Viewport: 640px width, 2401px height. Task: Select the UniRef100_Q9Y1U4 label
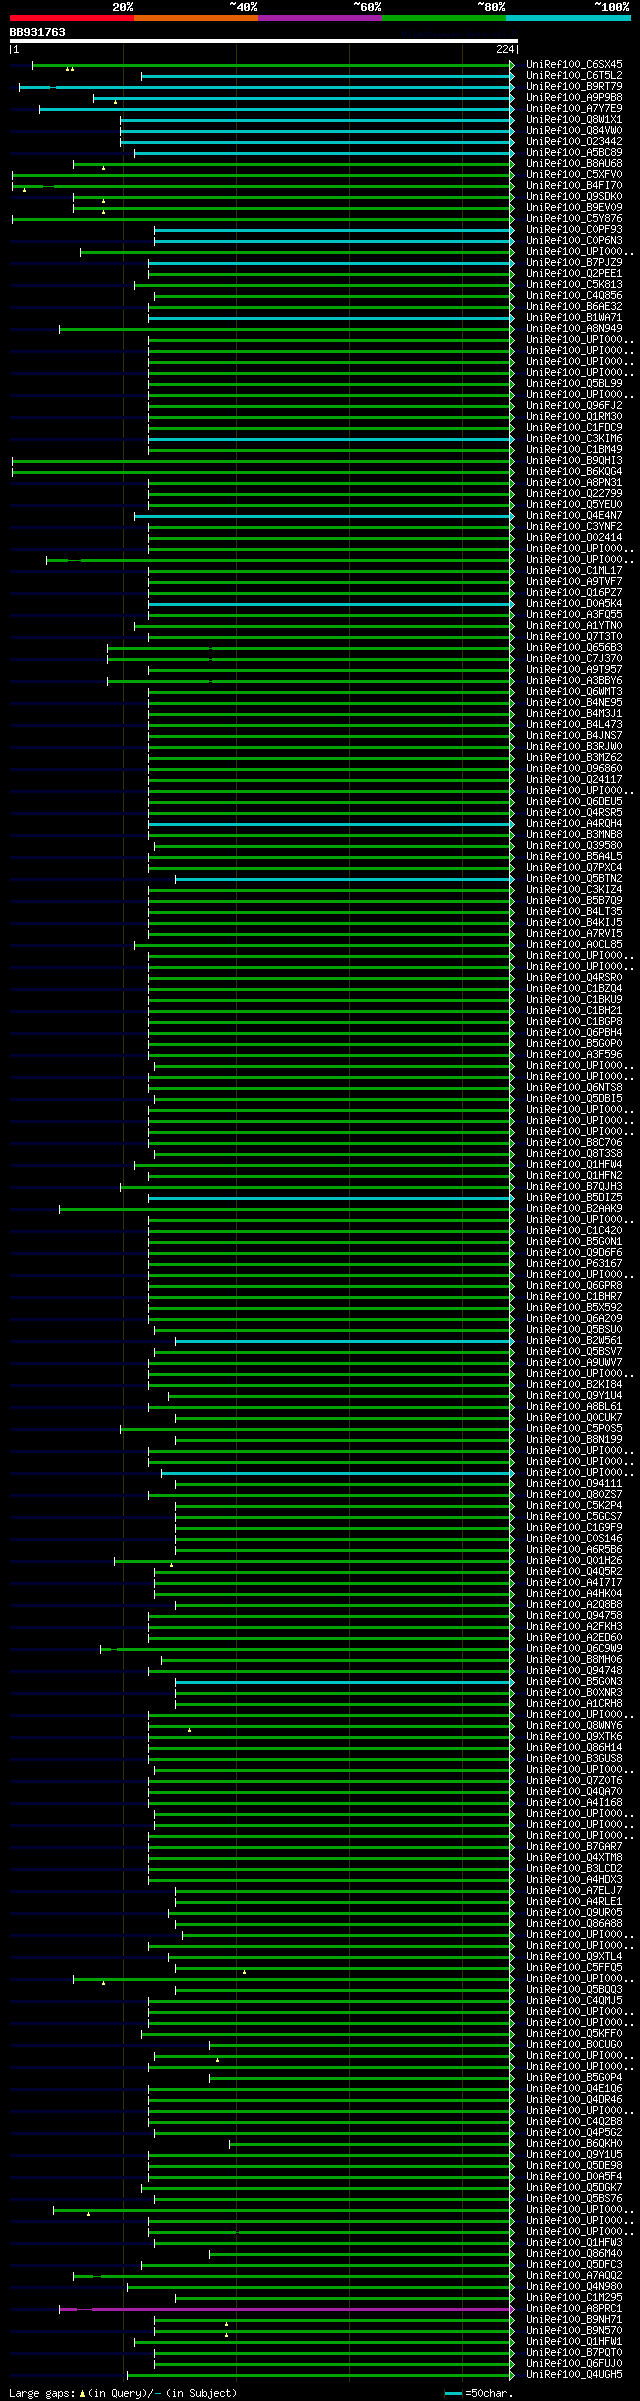[x=574, y=1396]
